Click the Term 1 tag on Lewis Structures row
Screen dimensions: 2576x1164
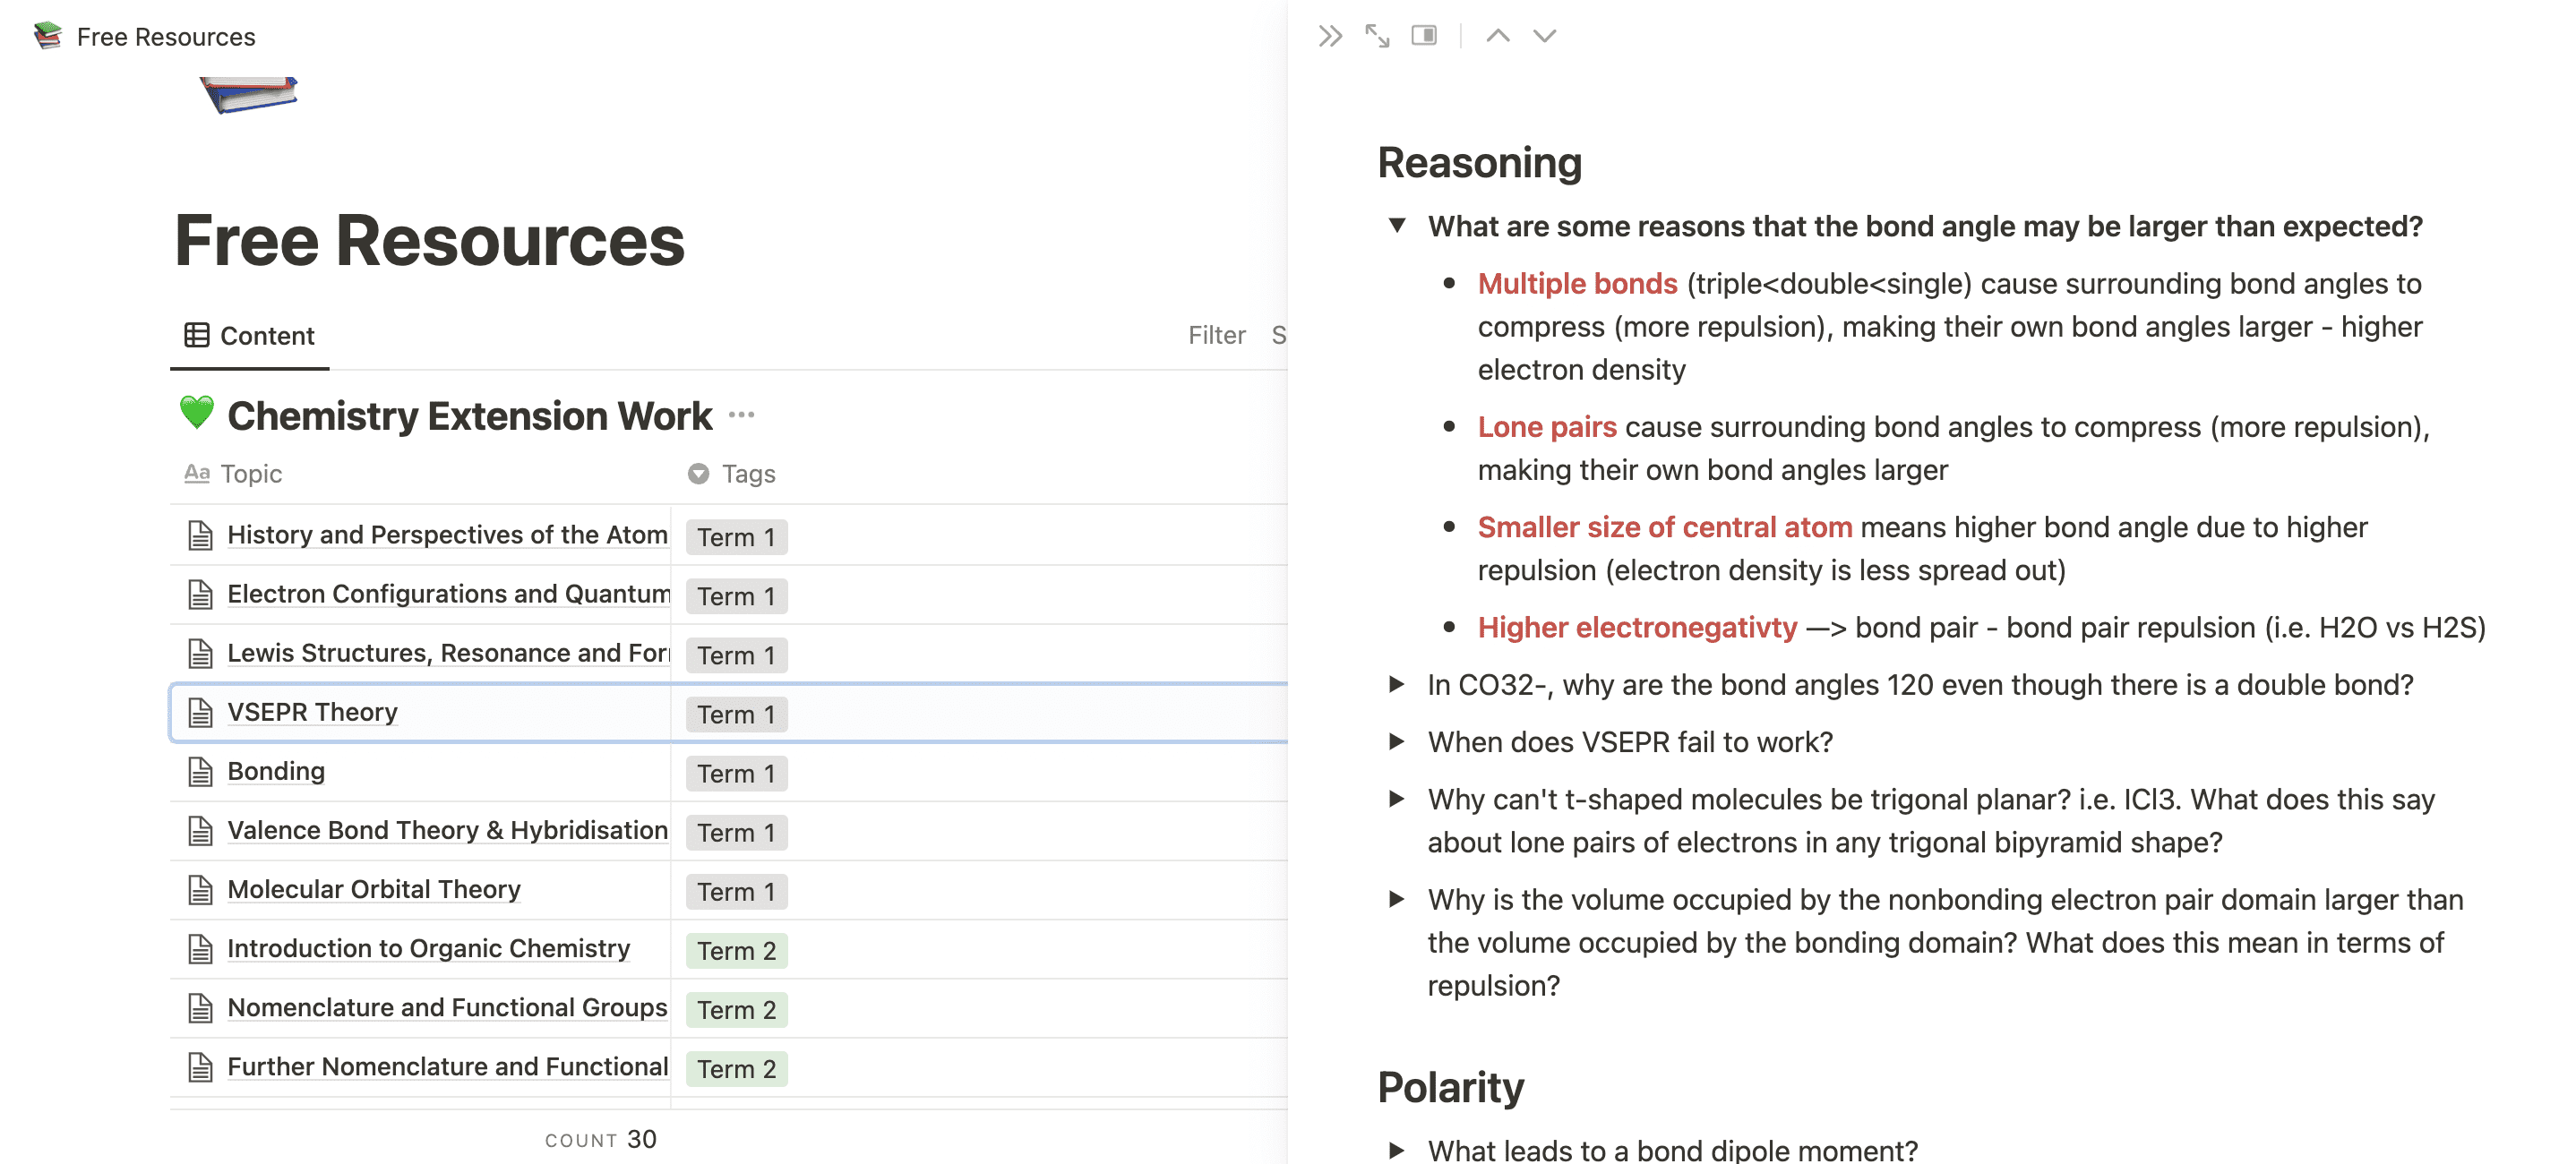(x=733, y=654)
